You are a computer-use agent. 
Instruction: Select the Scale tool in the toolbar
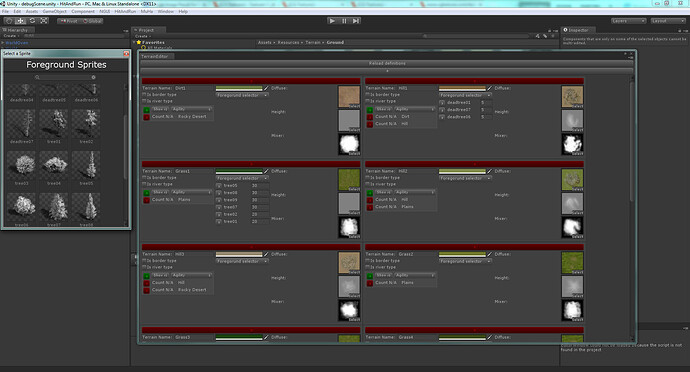(44, 21)
